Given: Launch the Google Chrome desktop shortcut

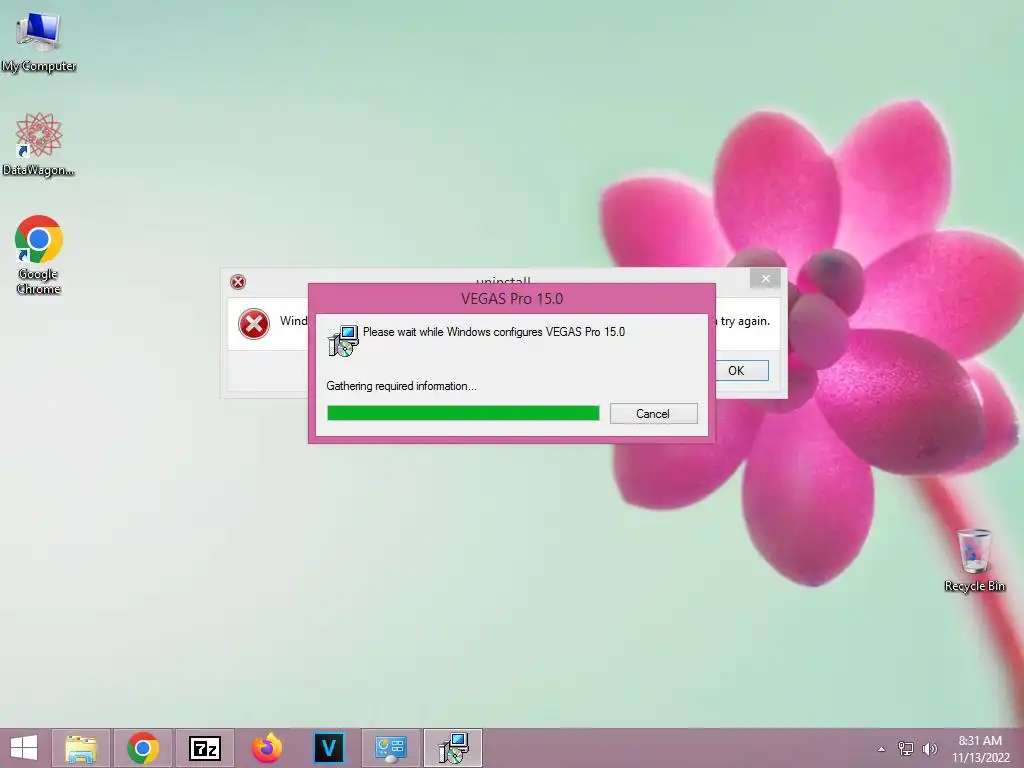Looking at the screenshot, I should [39, 255].
